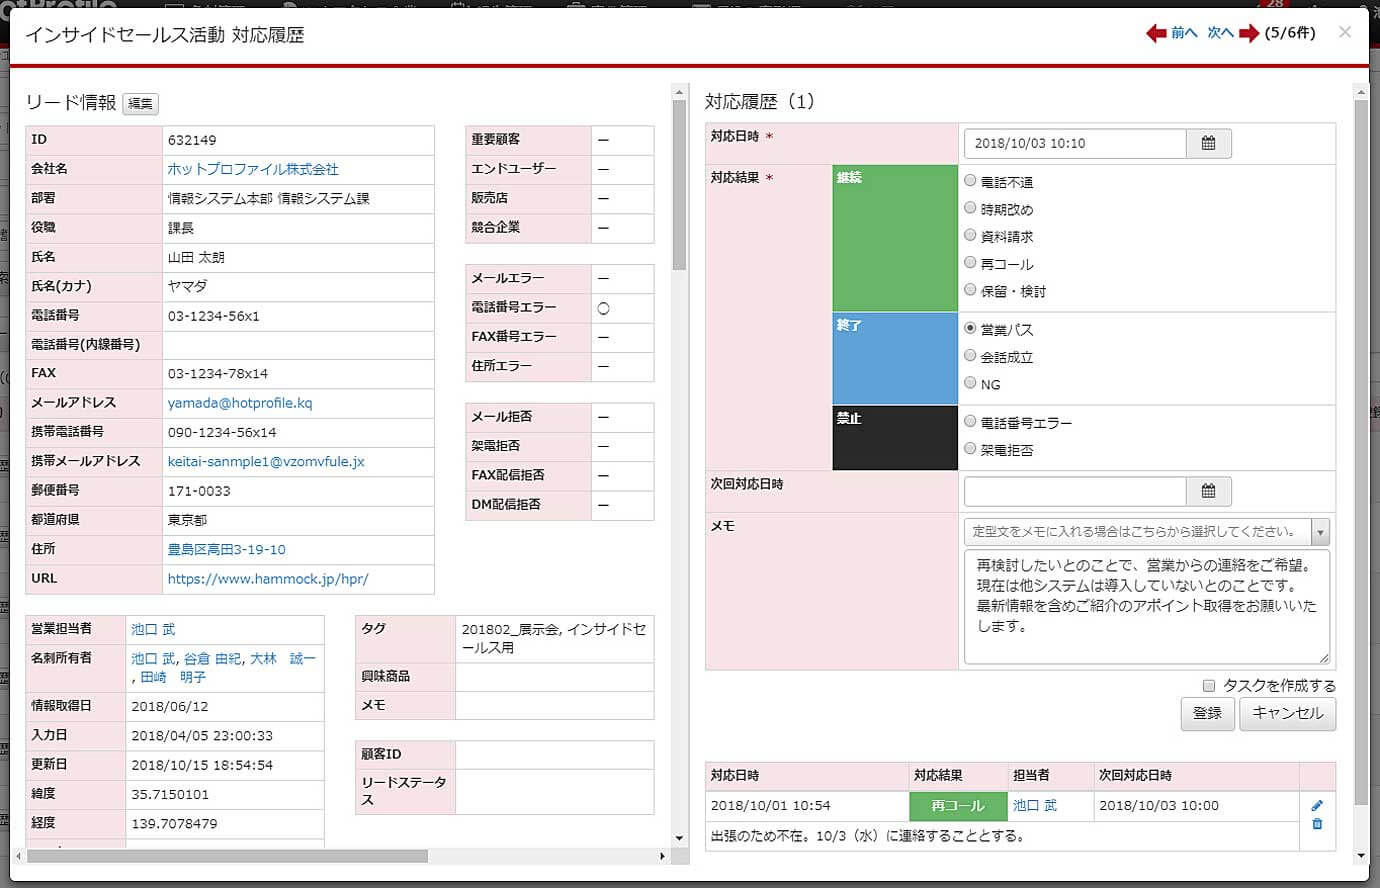Click the 更新日 value 2018/10/15 18:54:54

(x=202, y=765)
